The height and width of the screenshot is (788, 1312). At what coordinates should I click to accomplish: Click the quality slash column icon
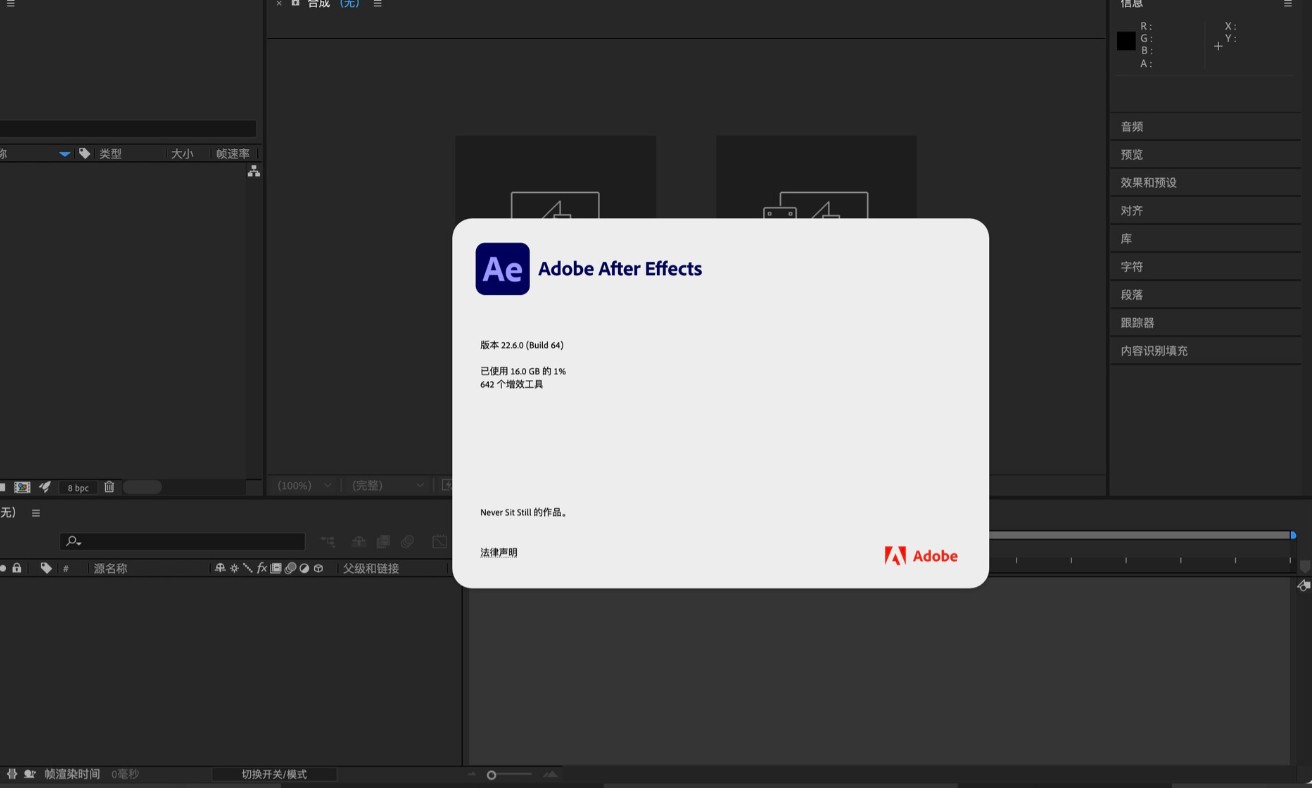click(x=247, y=568)
